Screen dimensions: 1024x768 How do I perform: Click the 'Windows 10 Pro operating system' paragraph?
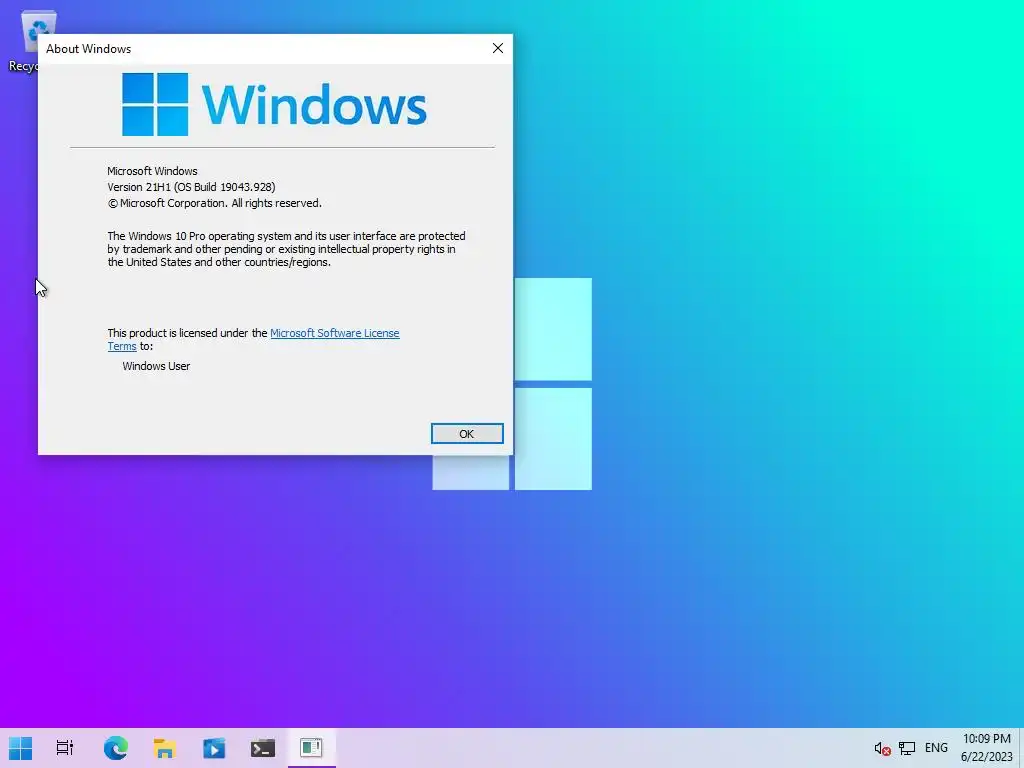(x=286, y=249)
